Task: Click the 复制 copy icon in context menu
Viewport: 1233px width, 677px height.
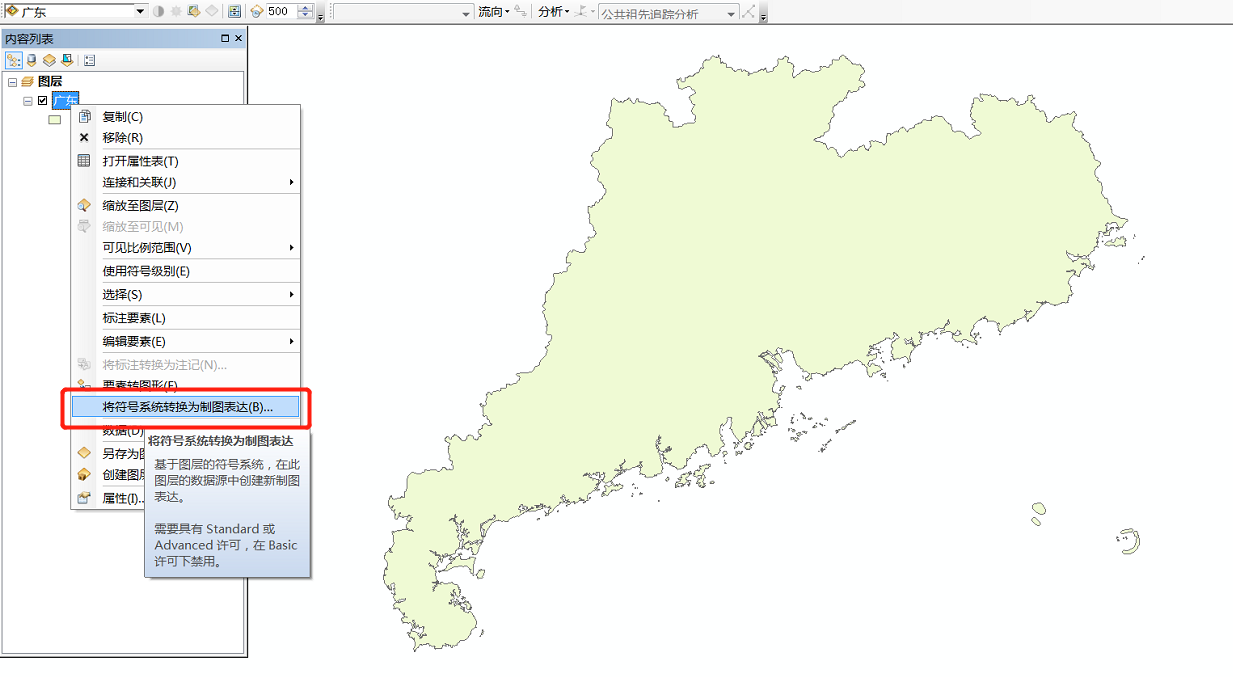Action: tap(84, 117)
